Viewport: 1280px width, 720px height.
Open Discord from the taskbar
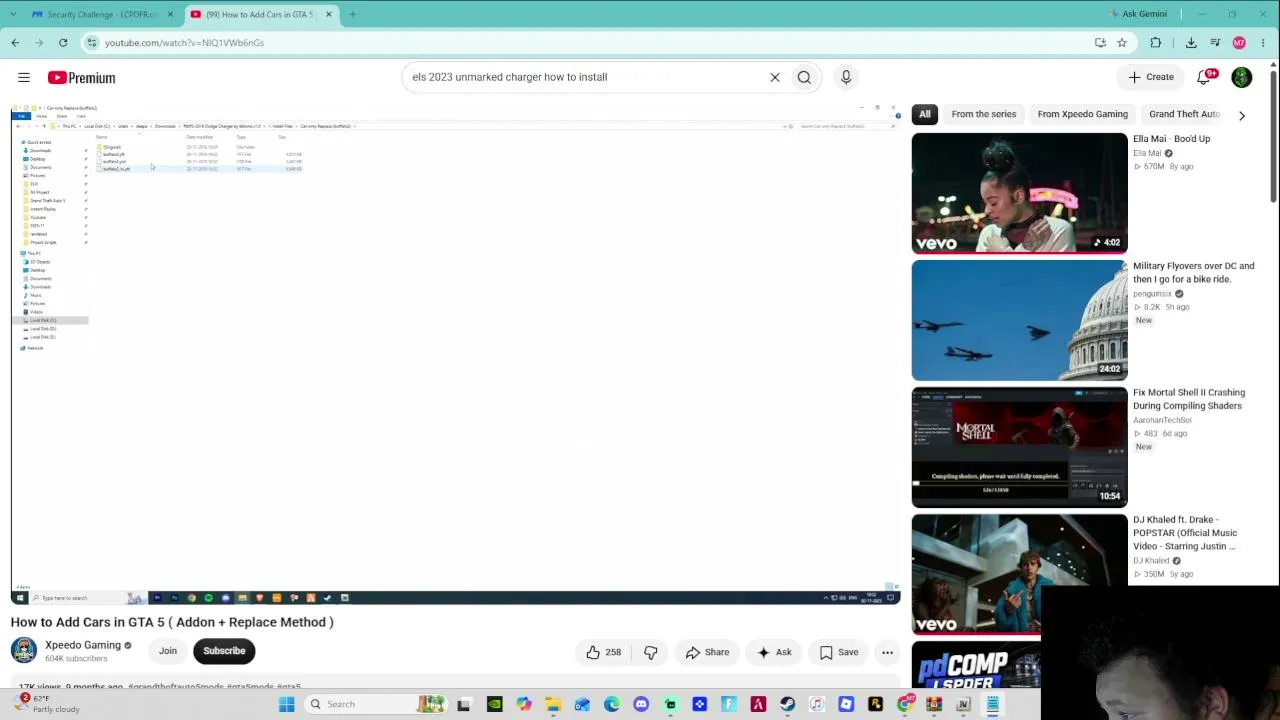point(641,704)
